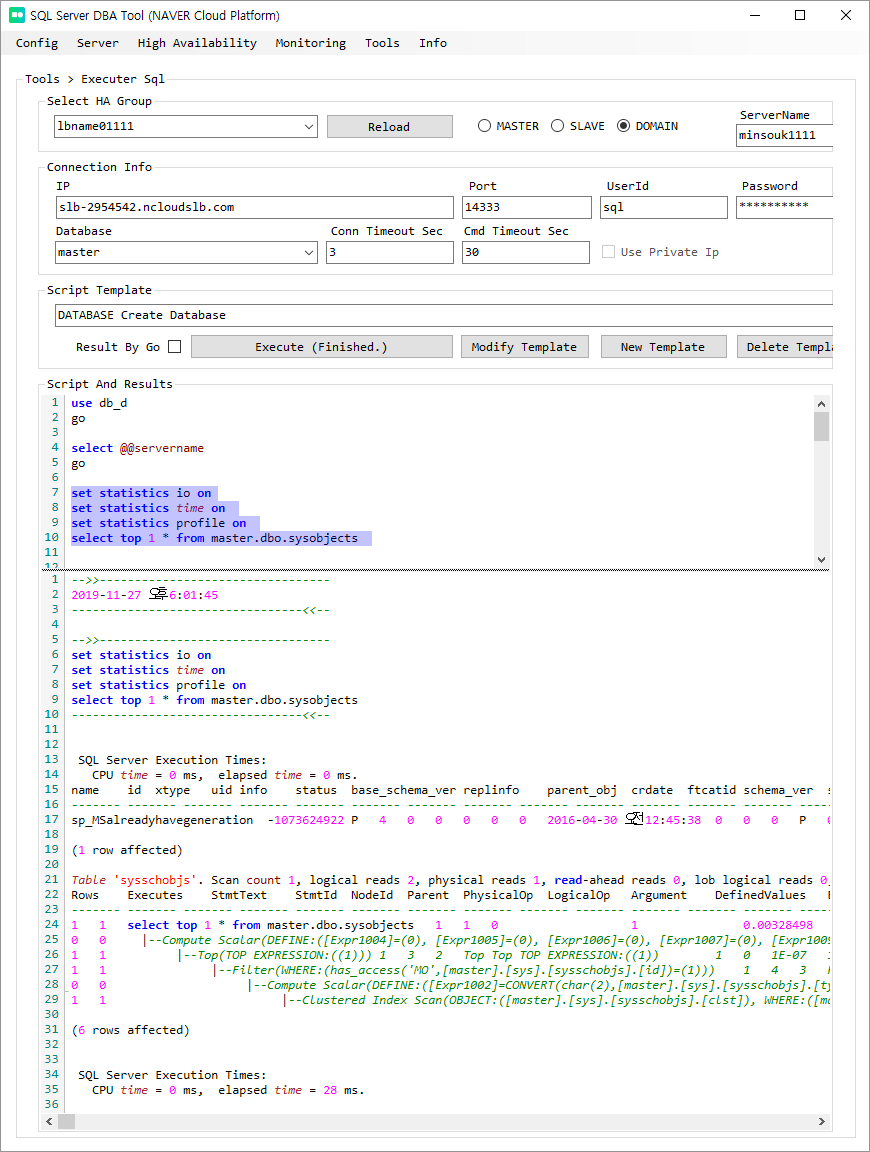Click the 'crdate' column header in results
This screenshot has width=870, height=1152.
(x=652, y=791)
